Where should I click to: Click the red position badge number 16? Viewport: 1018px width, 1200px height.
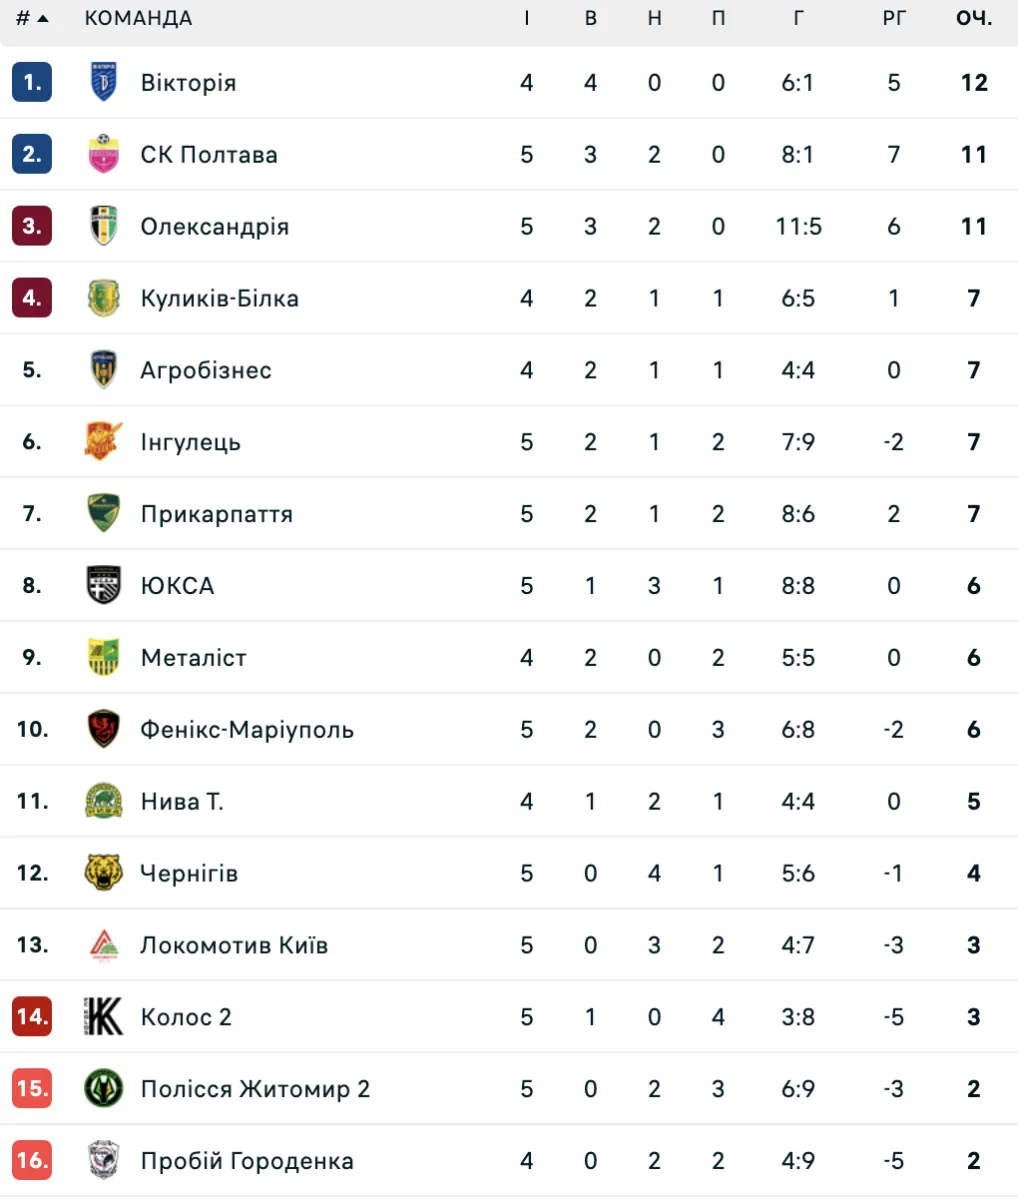click(x=32, y=1161)
